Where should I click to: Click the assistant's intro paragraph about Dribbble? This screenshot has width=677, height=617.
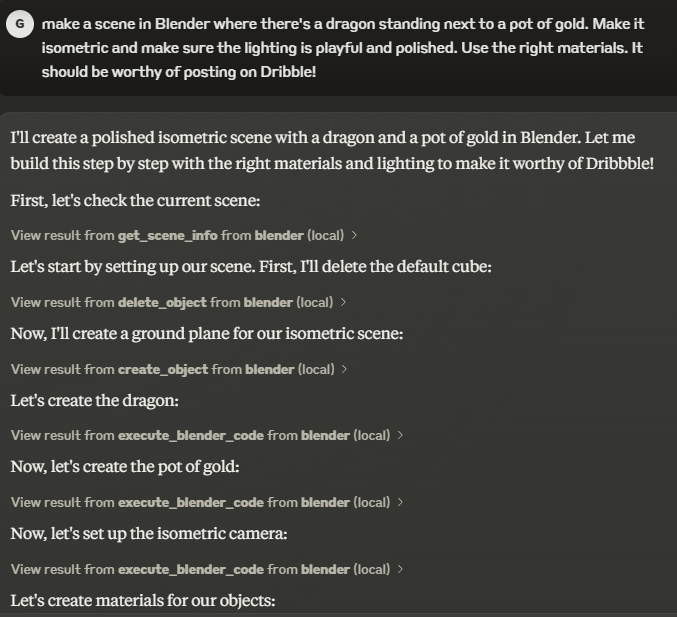[331, 150]
